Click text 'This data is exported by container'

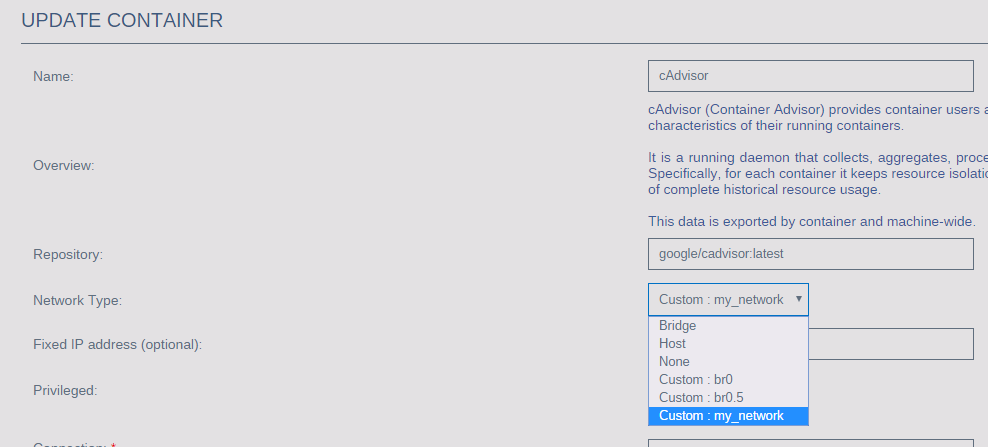click(752, 221)
